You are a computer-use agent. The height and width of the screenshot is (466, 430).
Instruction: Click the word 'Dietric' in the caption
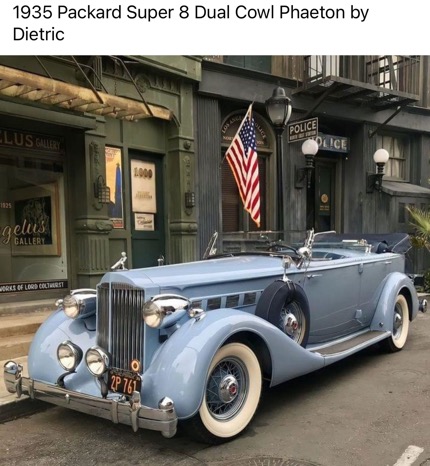[38, 34]
